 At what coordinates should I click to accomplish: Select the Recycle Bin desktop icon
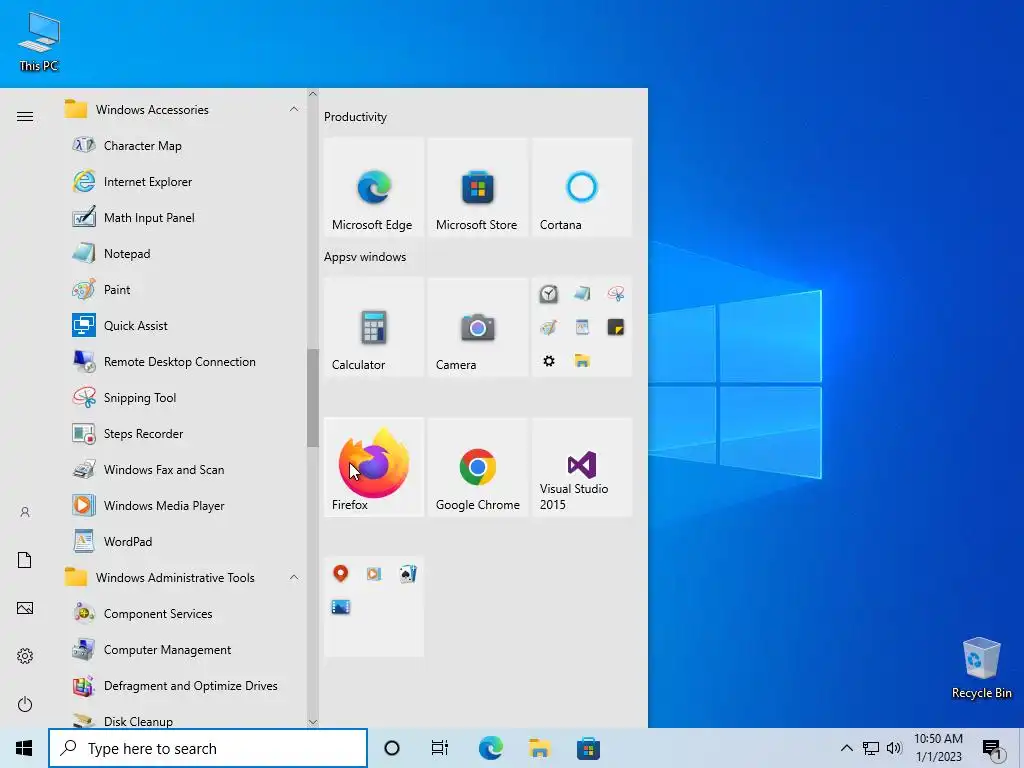pyautogui.click(x=982, y=668)
